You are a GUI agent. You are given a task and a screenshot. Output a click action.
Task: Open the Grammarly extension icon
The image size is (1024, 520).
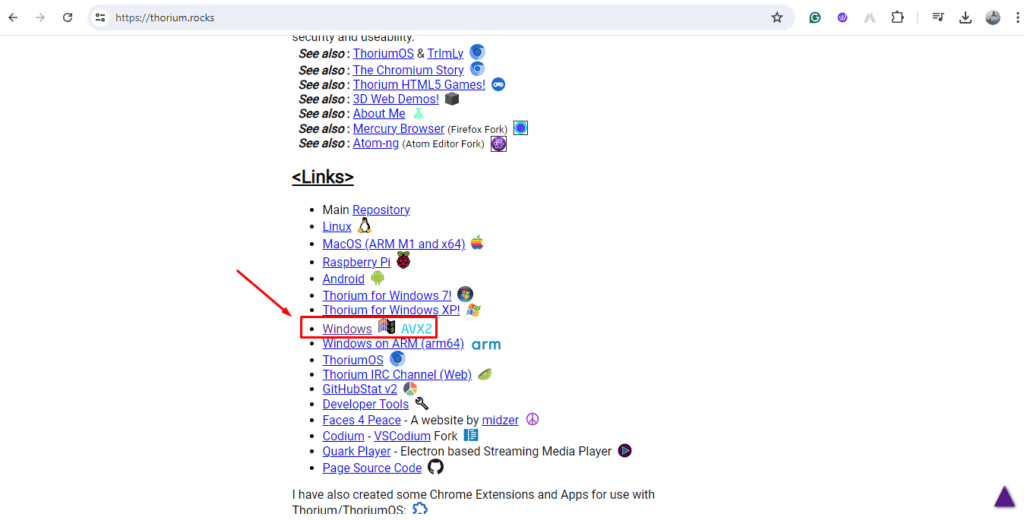[814, 18]
